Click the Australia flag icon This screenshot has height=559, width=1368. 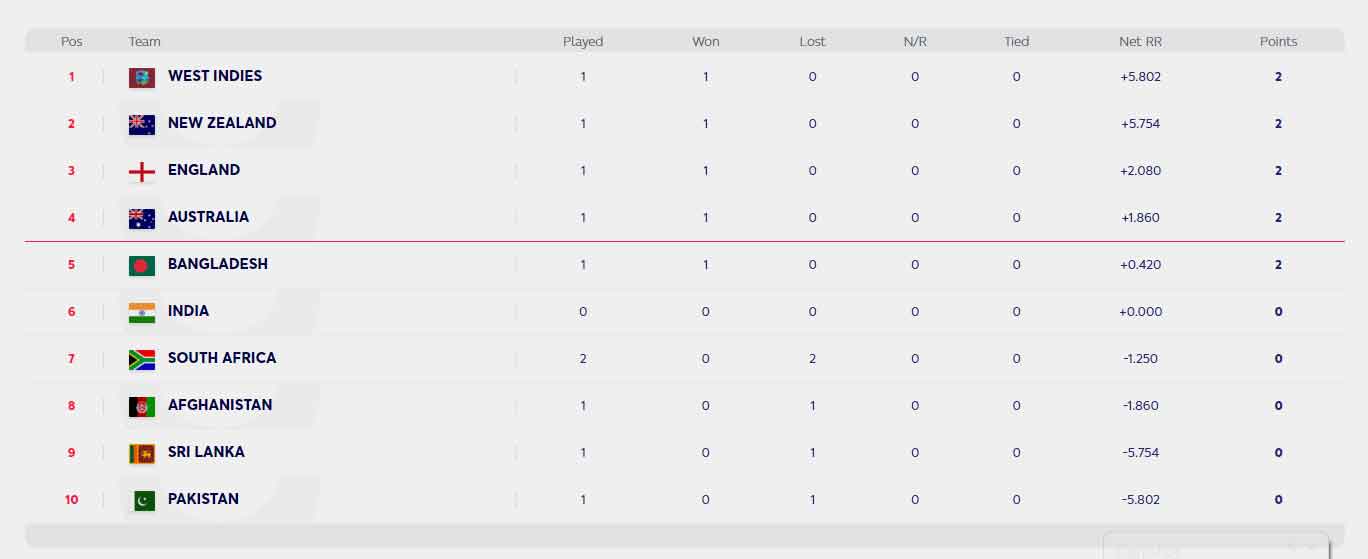pyautogui.click(x=142, y=218)
